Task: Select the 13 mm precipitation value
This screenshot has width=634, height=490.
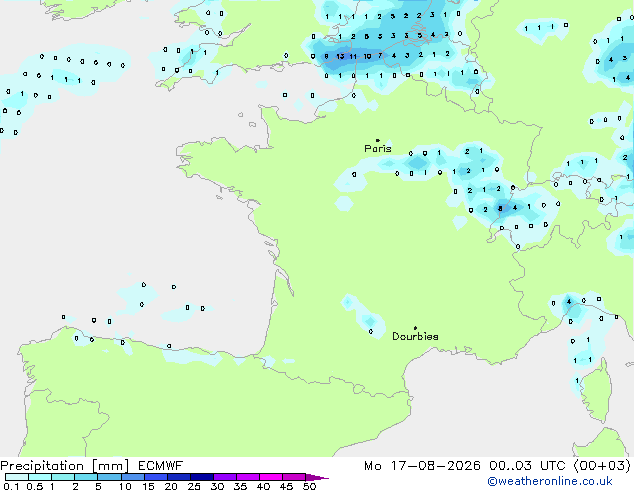Action: [340, 56]
